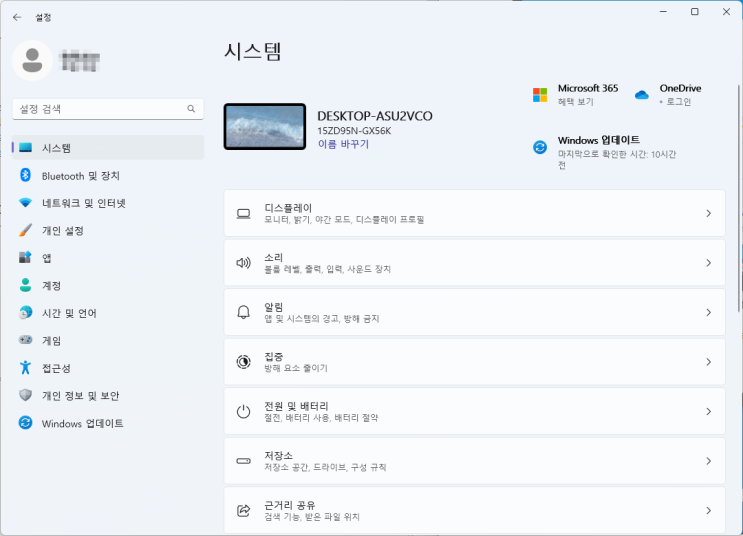
Task: Click 검색 기능, 받은 파일 위치 description
Action: pyautogui.click(x=312, y=517)
